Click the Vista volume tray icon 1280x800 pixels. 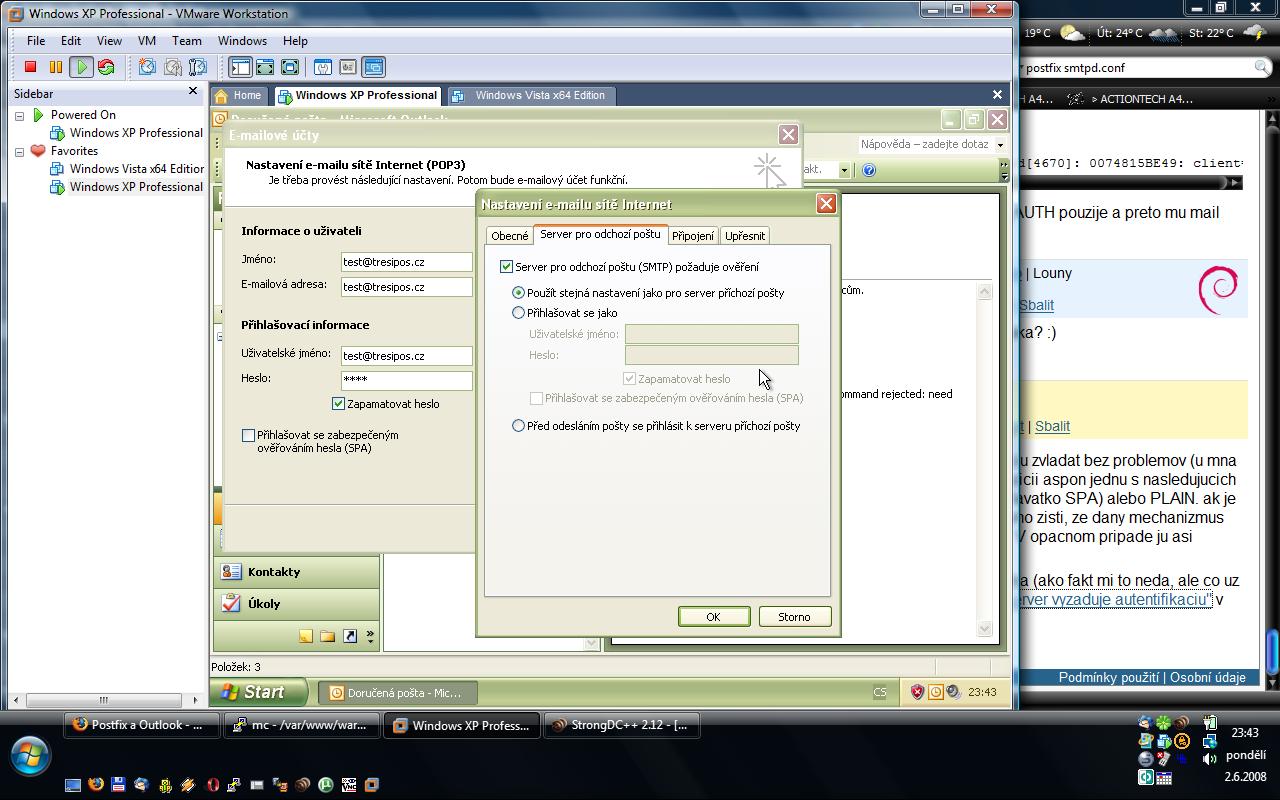pos(1212,759)
